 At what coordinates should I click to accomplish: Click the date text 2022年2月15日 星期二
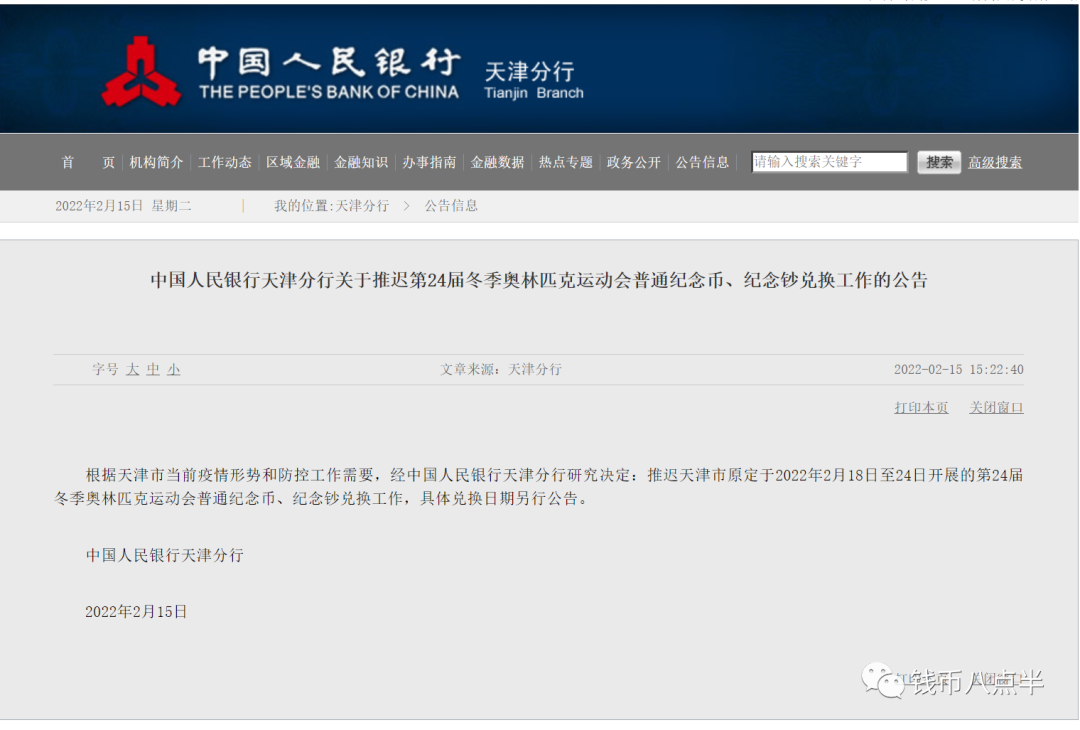tap(123, 206)
